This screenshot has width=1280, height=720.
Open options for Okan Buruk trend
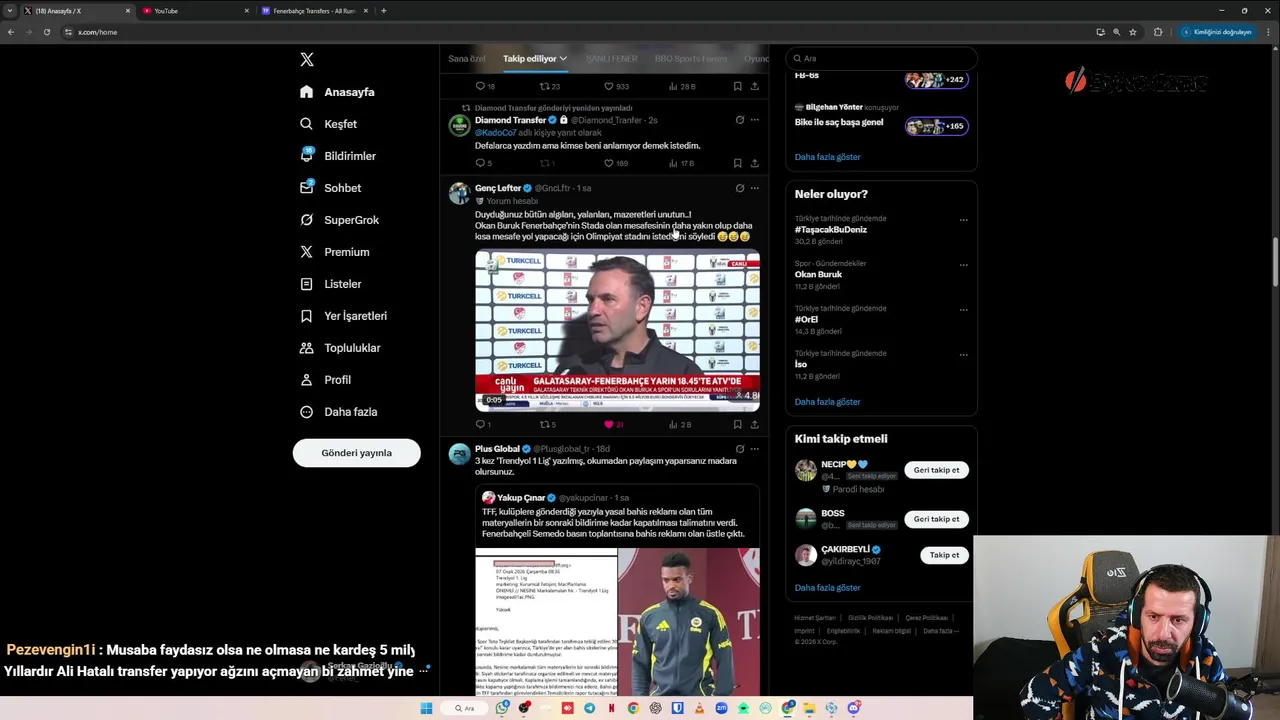click(963, 265)
